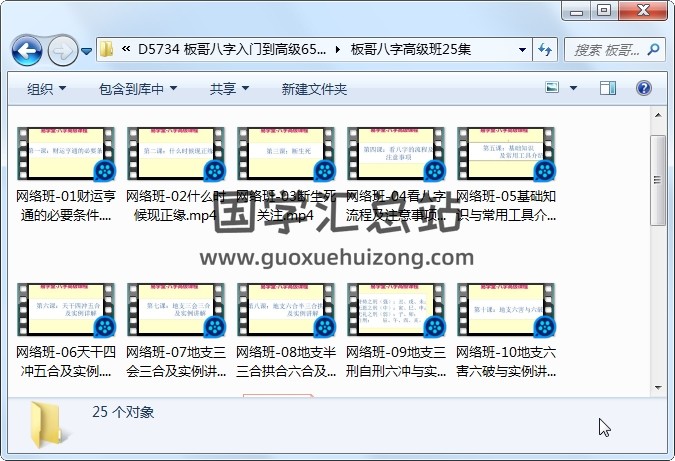Select video thumbnail 网络班-02什么时候现正缘
Image resolution: width=675 pixels, height=461 pixels.
(x=176, y=154)
